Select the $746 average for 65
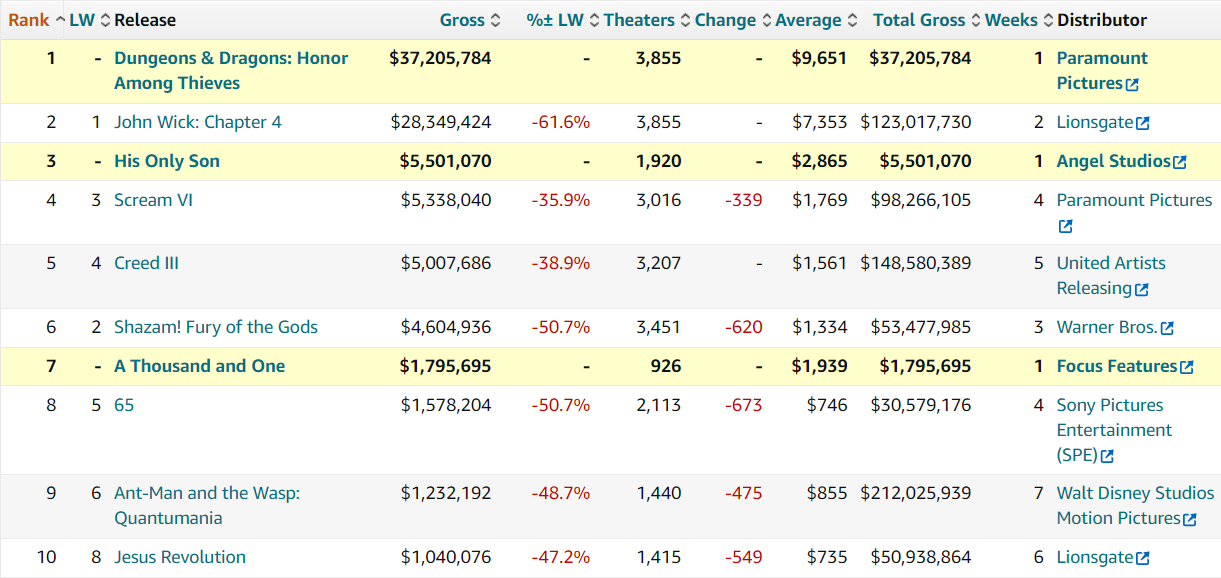This screenshot has height=578, width=1221. coord(827,405)
